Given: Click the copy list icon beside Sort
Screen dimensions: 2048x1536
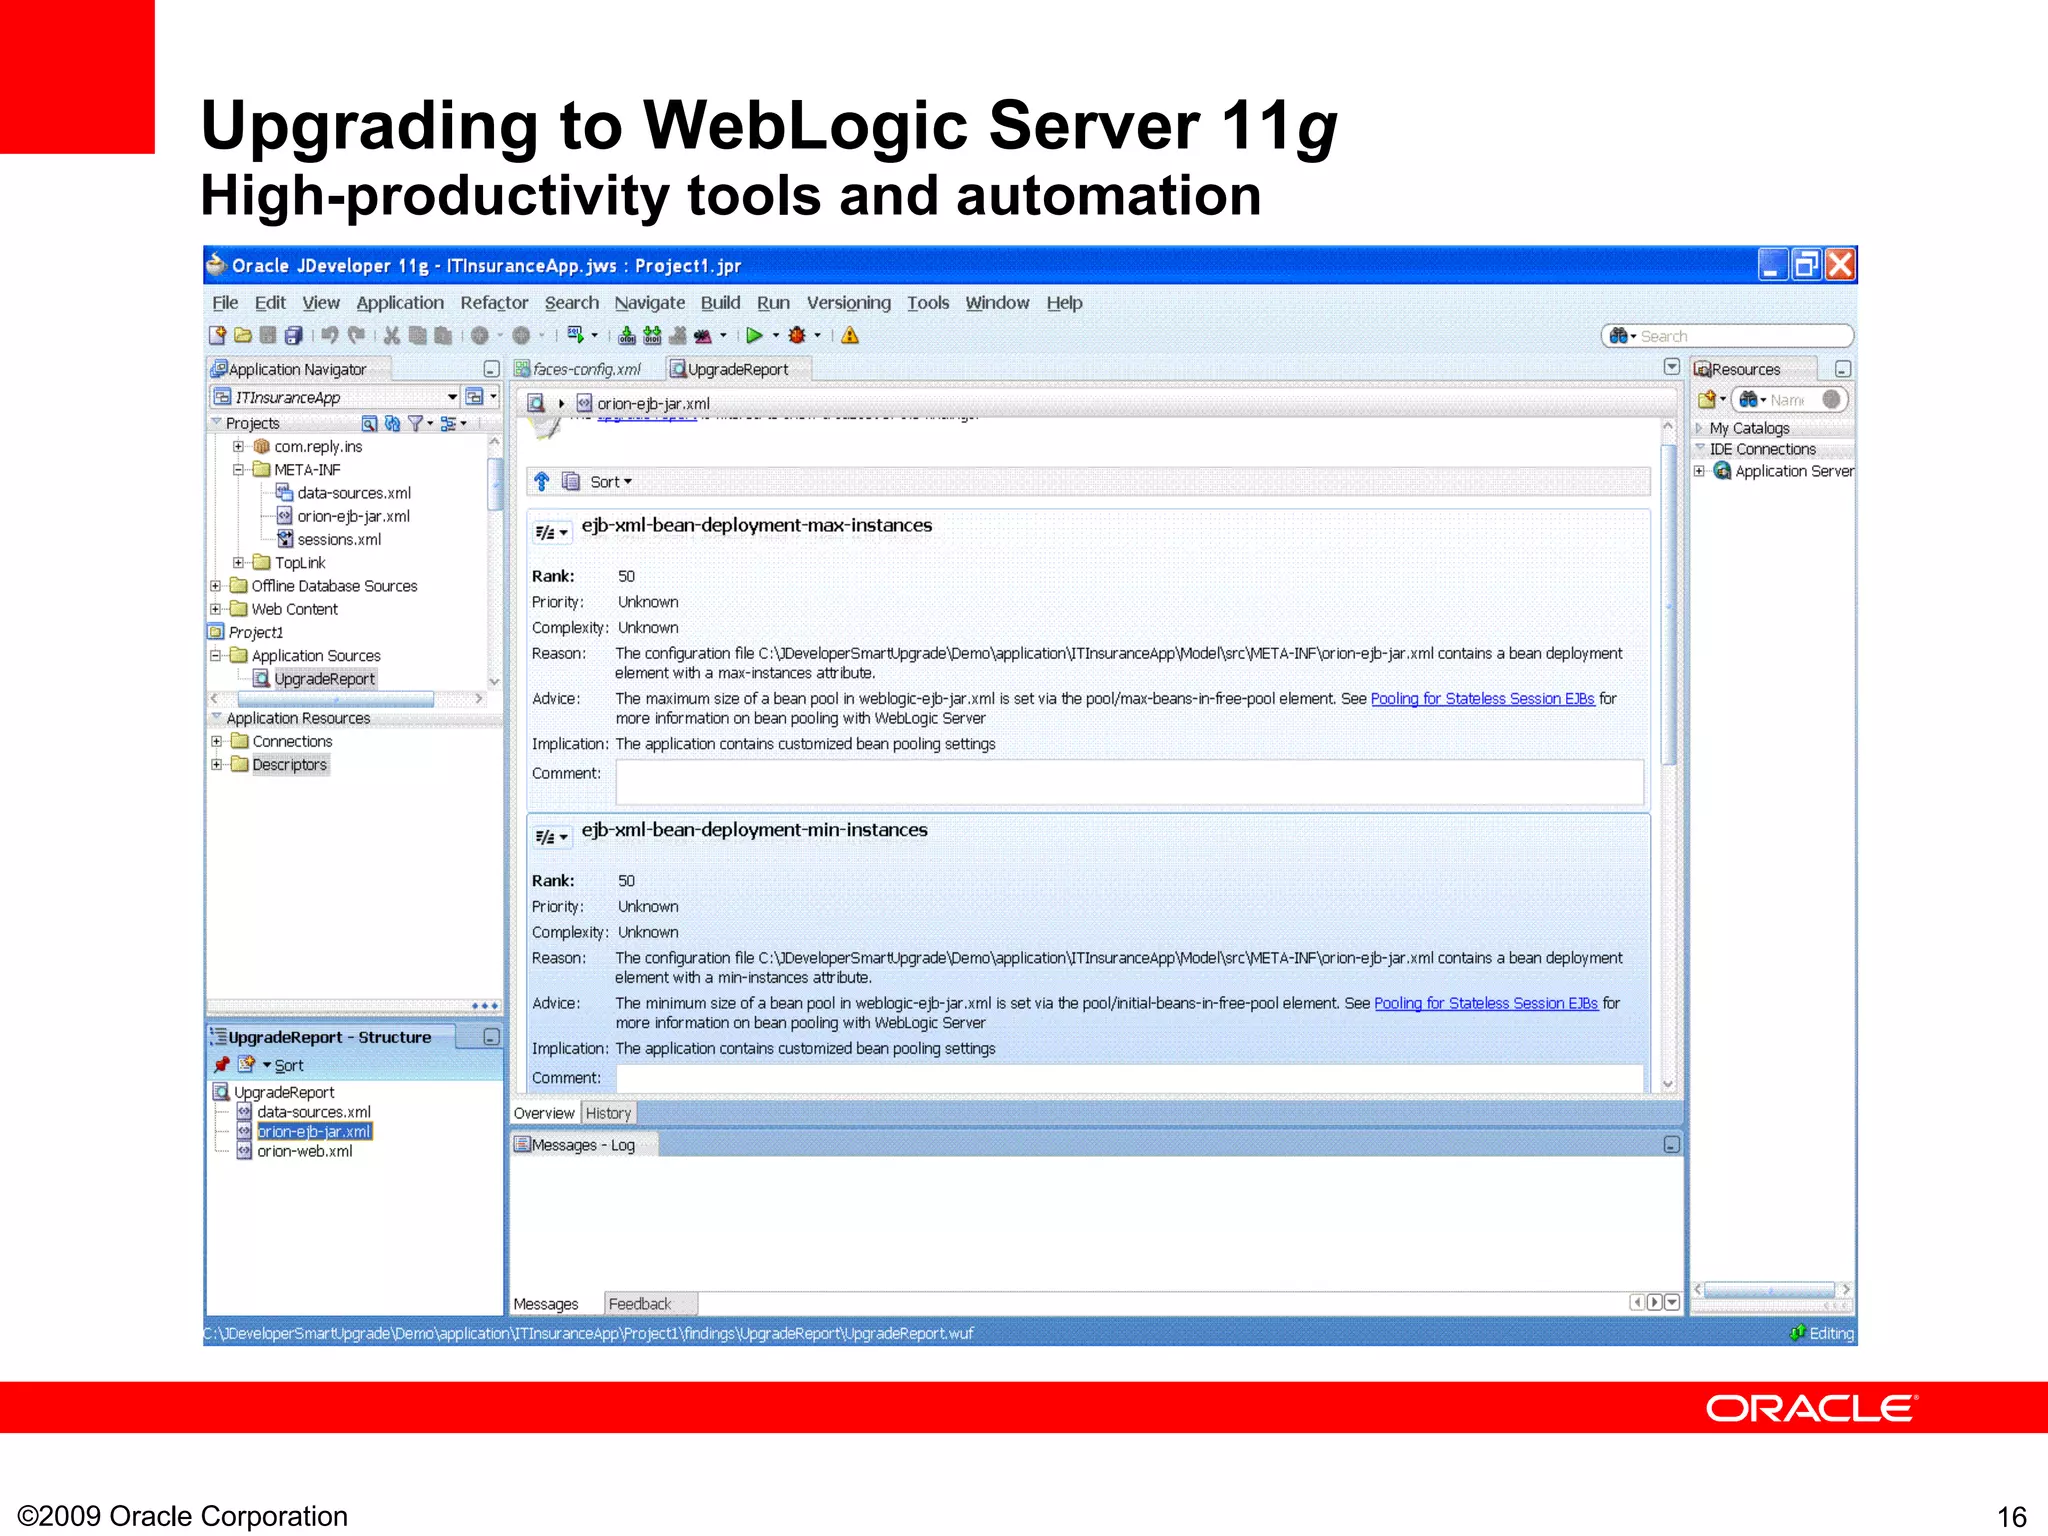Looking at the screenshot, I should [571, 482].
